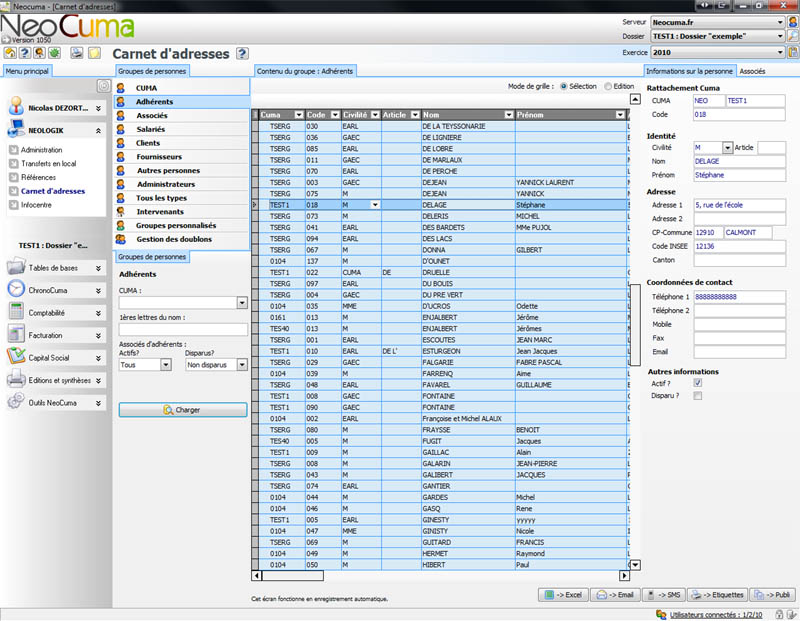800x621 pixels.
Task: Click the ChronoCuma clock icon
Action: pyautogui.click(x=16, y=289)
